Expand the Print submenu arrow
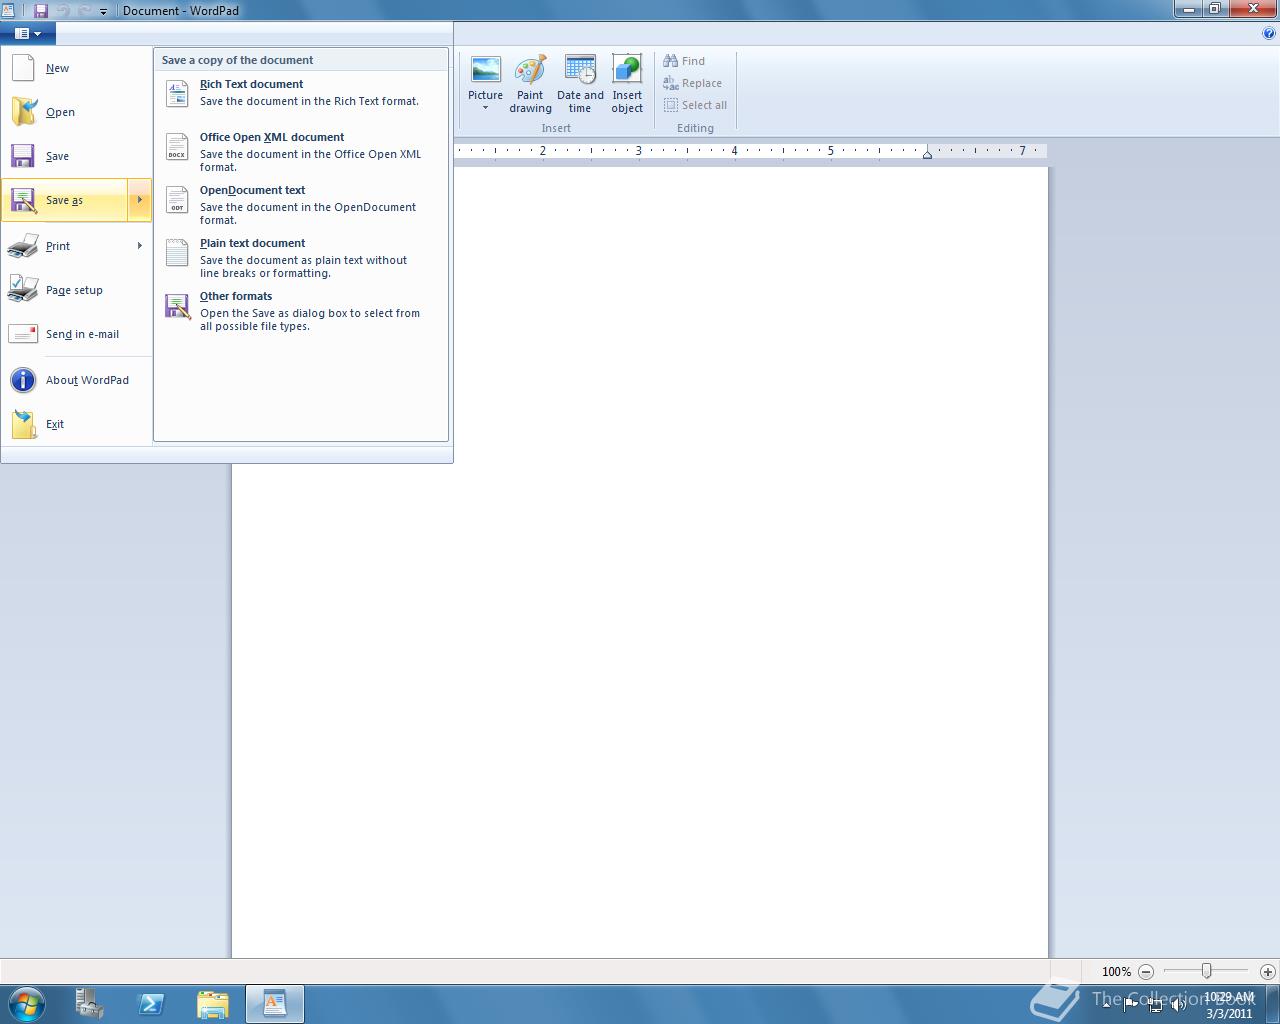The image size is (1280, 1024). pos(139,246)
